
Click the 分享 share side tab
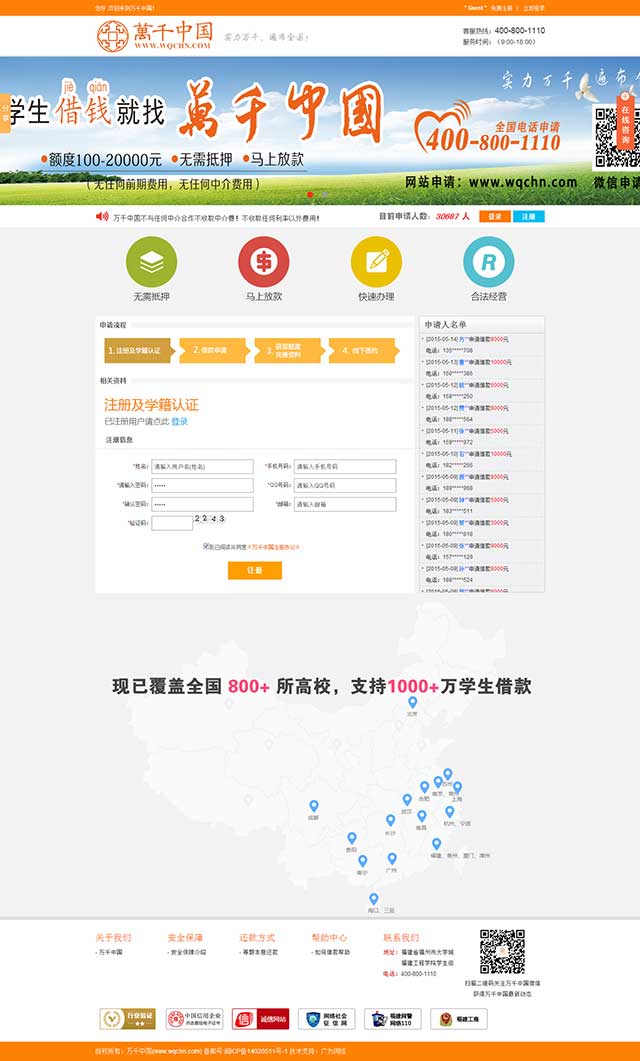click(x=5, y=113)
